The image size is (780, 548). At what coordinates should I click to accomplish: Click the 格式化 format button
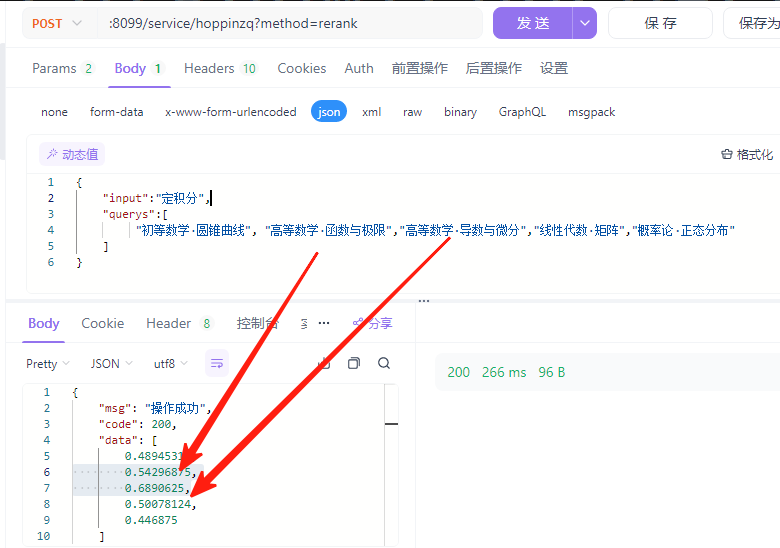[x=747, y=155]
